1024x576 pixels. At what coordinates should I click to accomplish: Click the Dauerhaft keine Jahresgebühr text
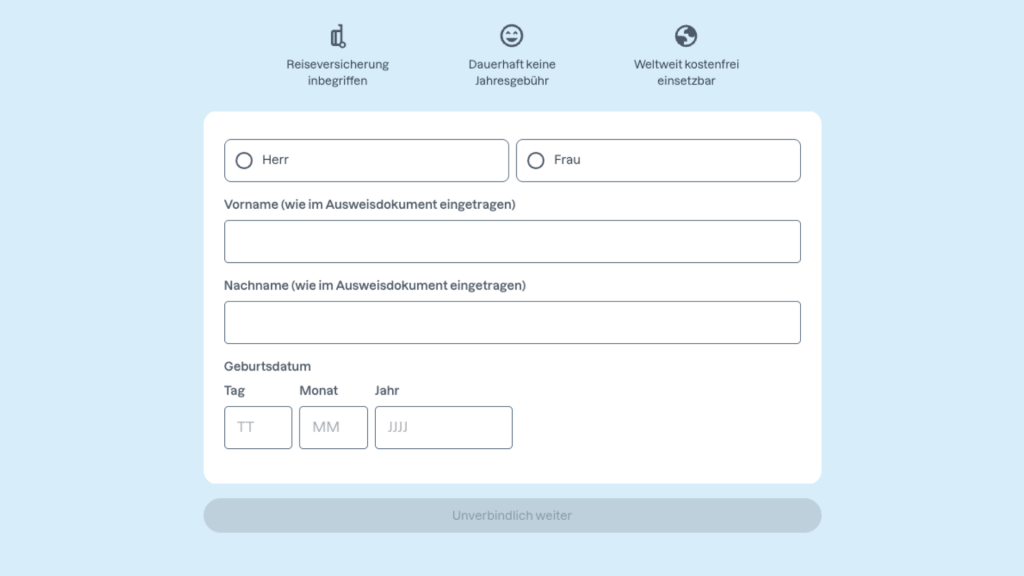point(512,72)
